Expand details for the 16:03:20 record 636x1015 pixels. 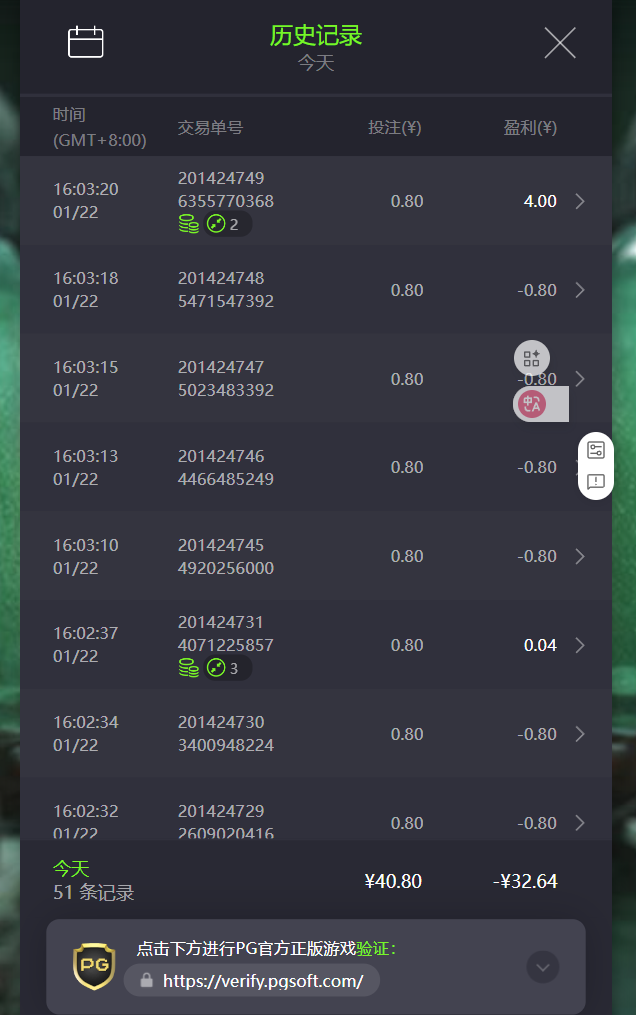click(x=580, y=201)
